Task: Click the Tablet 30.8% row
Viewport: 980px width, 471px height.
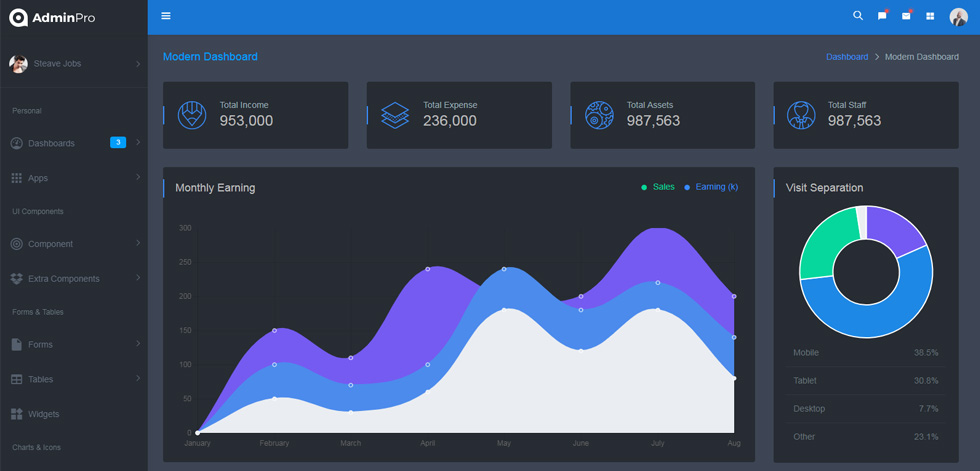Action: click(866, 380)
